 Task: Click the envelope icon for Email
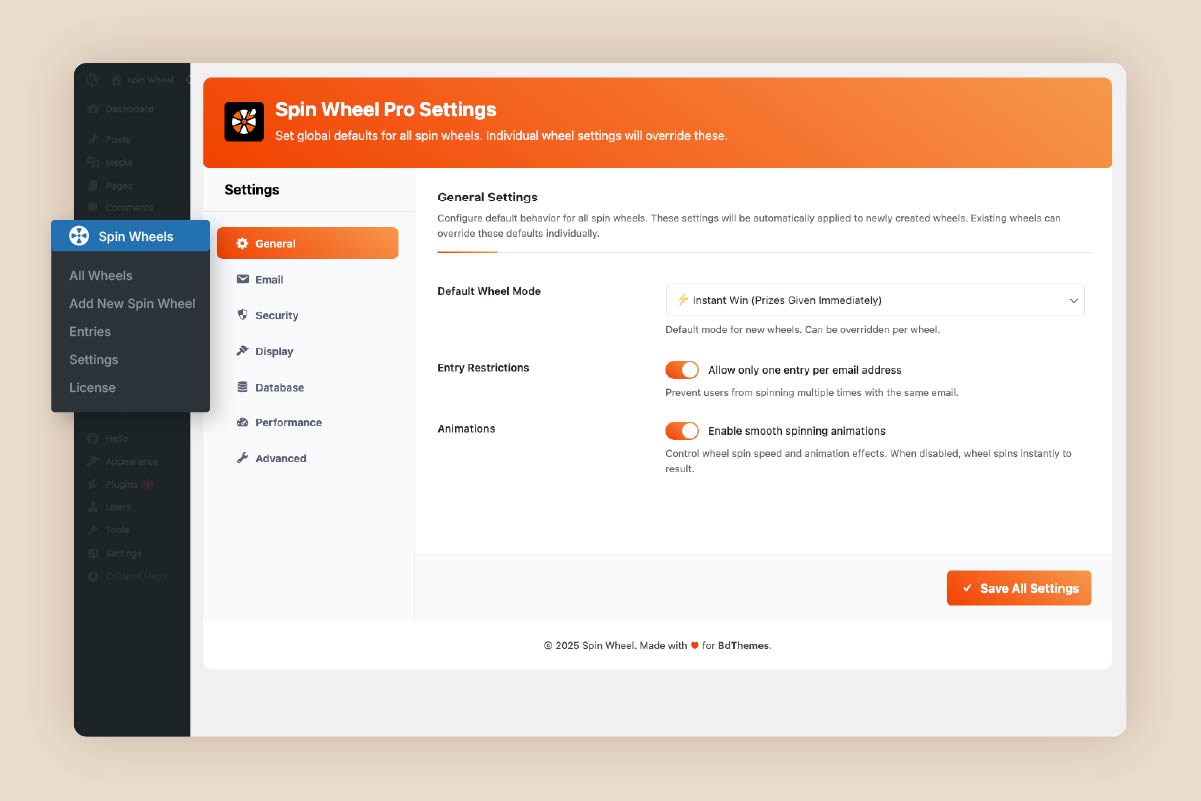(x=242, y=279)
